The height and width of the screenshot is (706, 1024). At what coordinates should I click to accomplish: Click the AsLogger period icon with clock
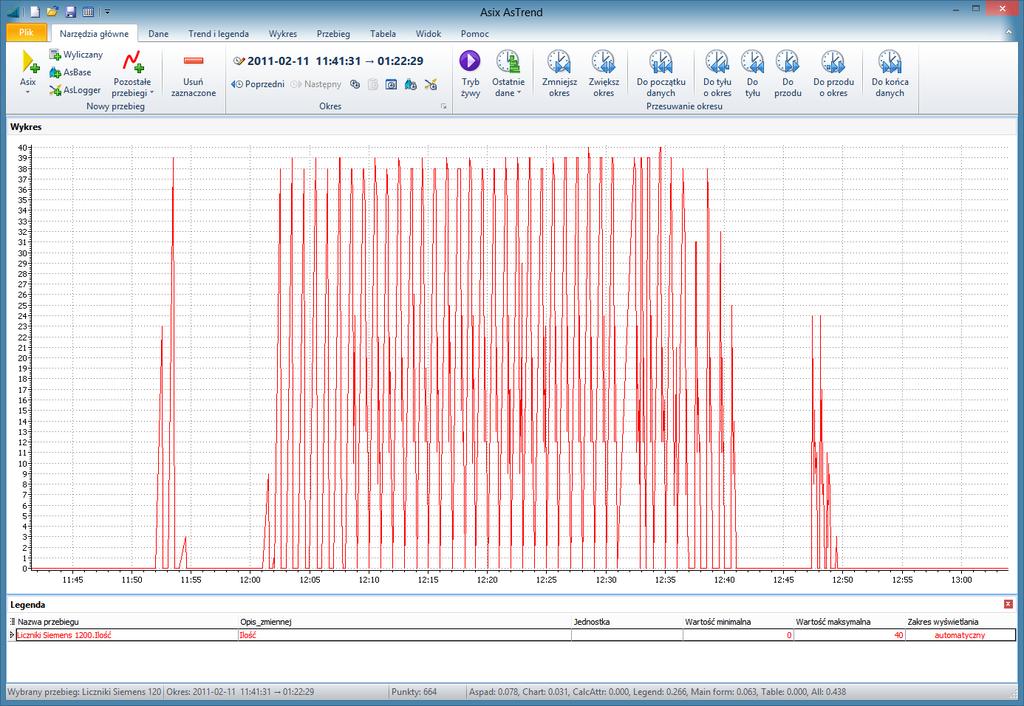(x=430, y=84)
